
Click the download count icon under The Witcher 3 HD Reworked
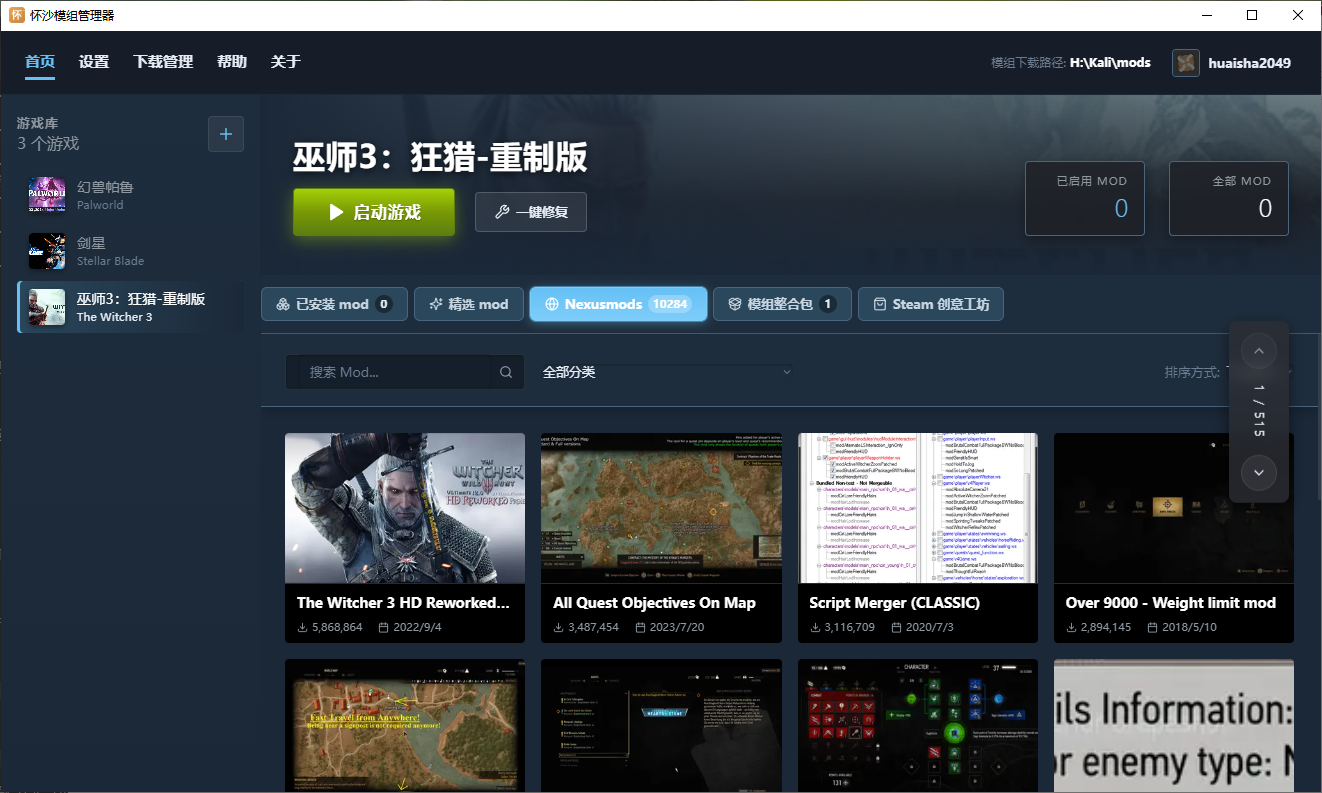303,627
